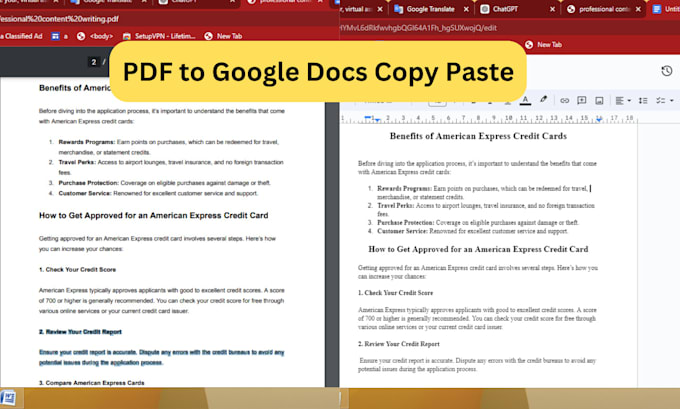The height and width of the screenshot is (409, 680).
Task: Open the Classified Ad bookmark
Action: click(22, 36)
